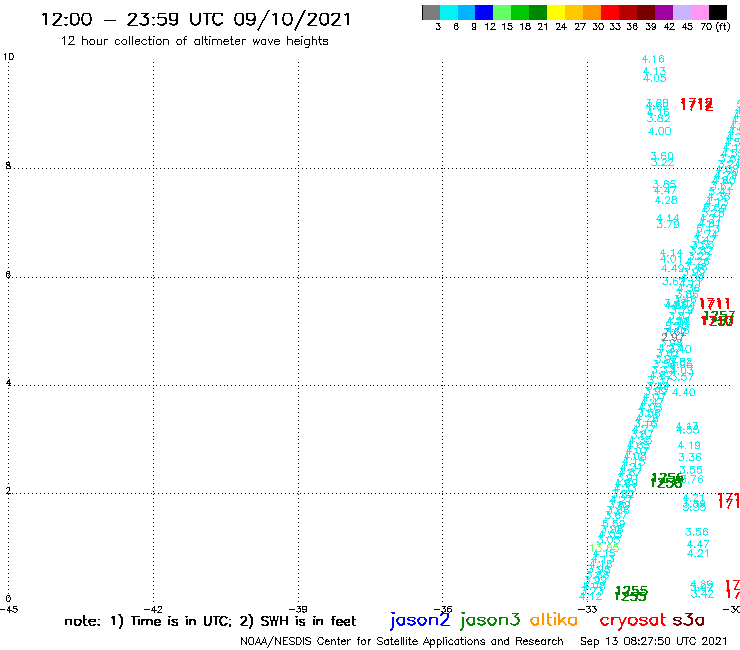Click the latitude axis label '4'

click(8, 383)
